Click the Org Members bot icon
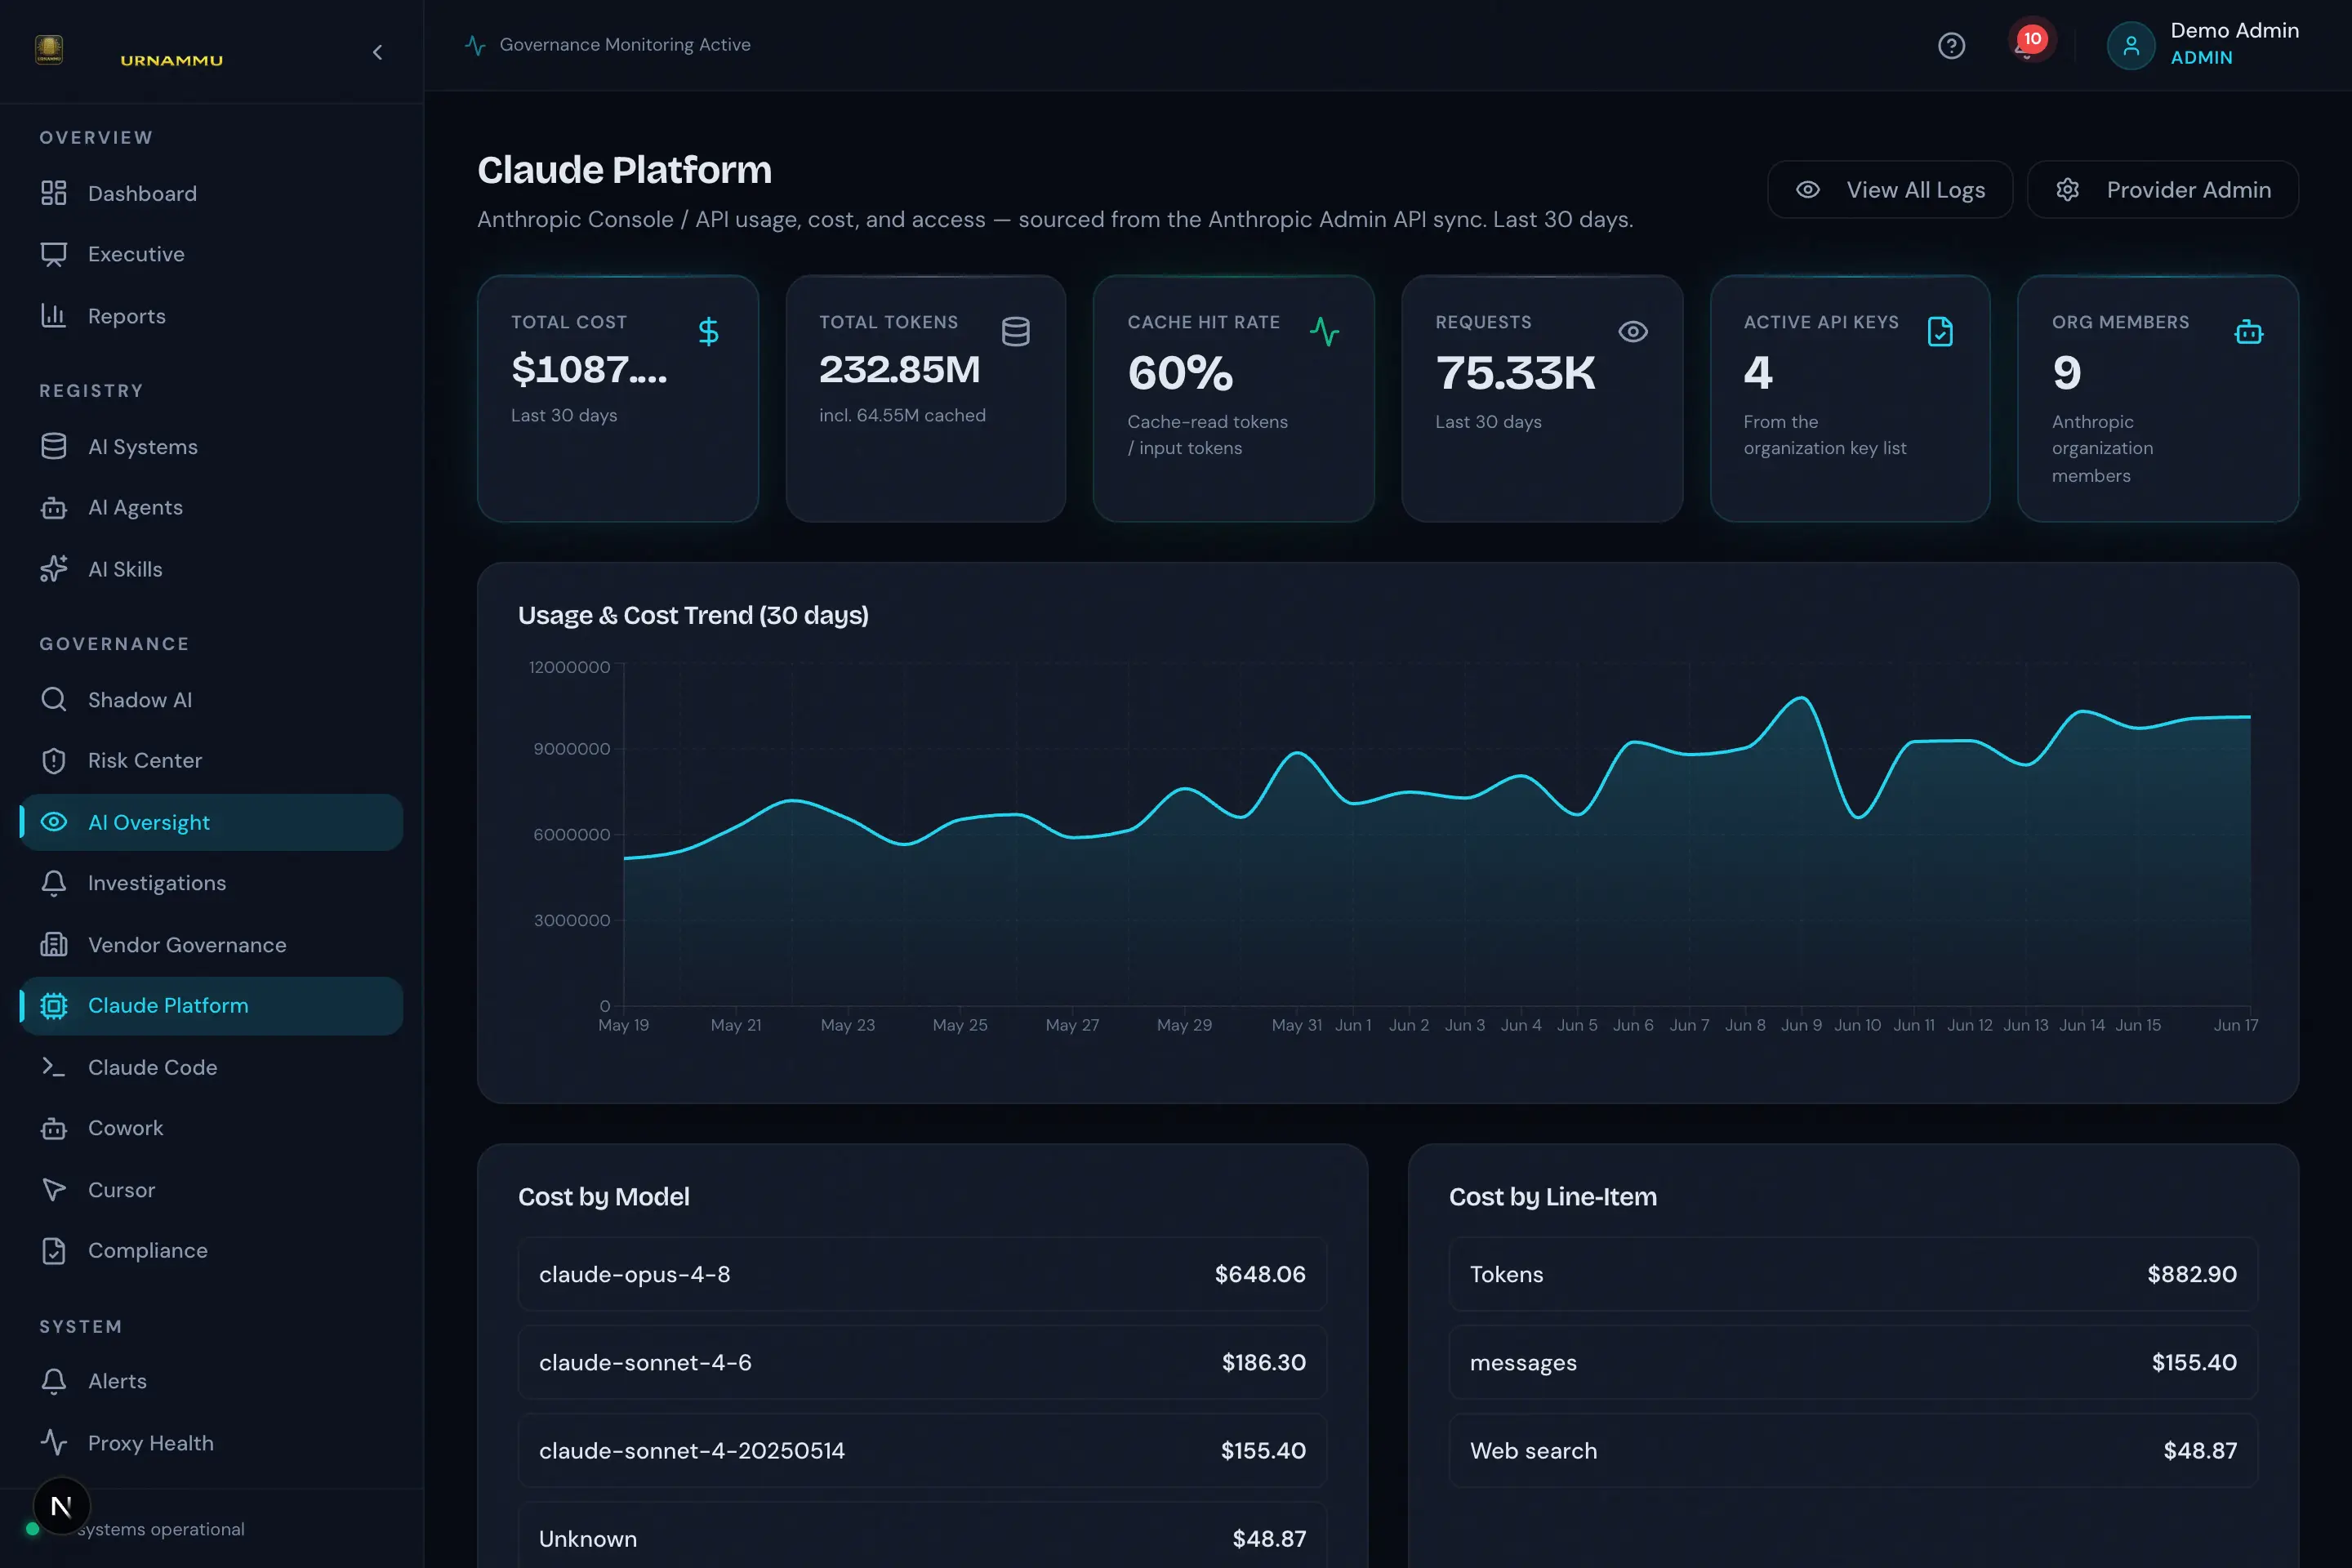Screen dimensions: 2352x1568 tap(2248, 331)
